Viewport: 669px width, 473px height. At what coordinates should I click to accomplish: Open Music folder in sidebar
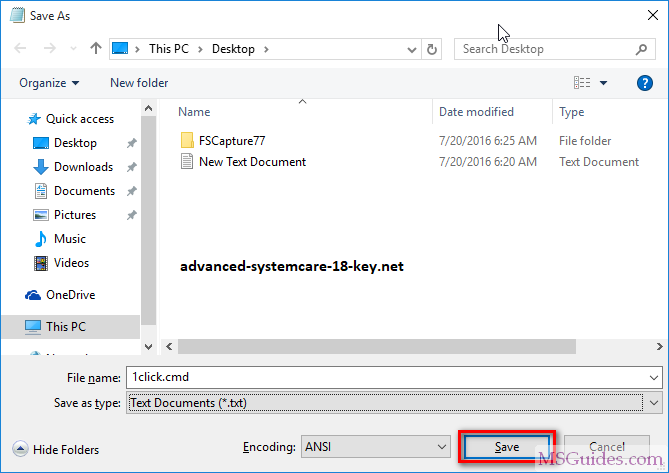click(69, 239)
